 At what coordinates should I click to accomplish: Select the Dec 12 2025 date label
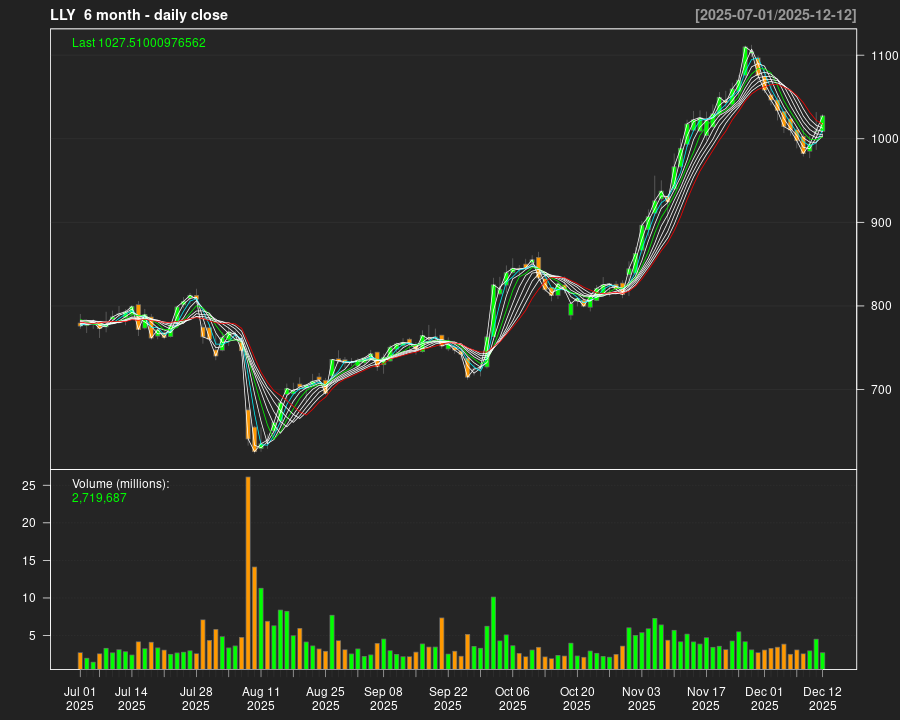click(x=822, y=698)
